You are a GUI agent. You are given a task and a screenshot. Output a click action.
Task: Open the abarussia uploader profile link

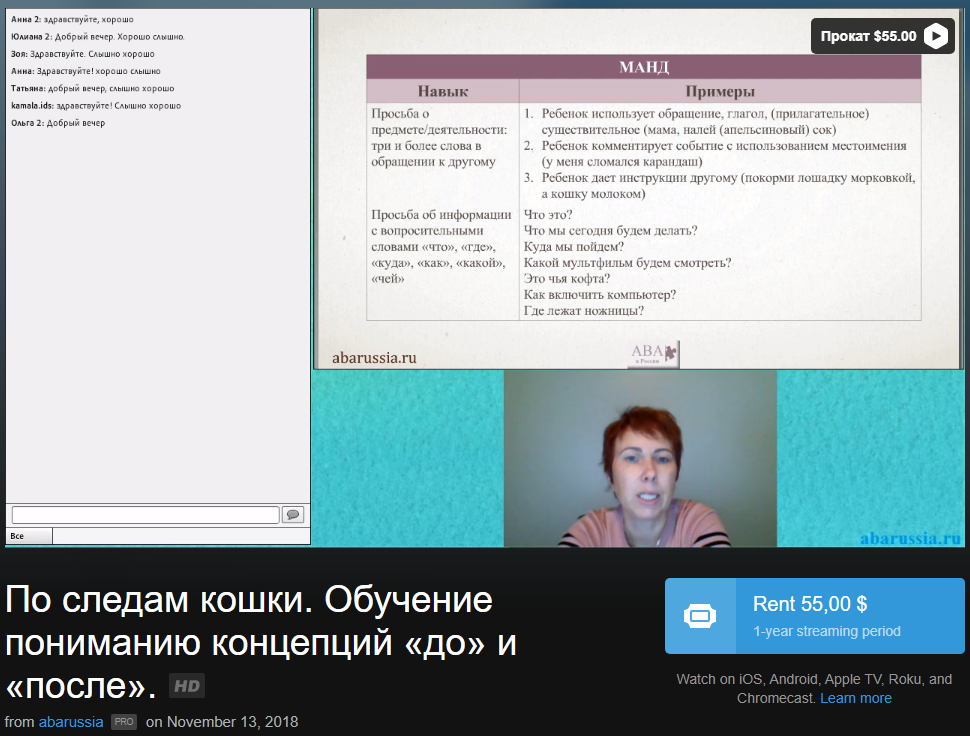(71, 721)
